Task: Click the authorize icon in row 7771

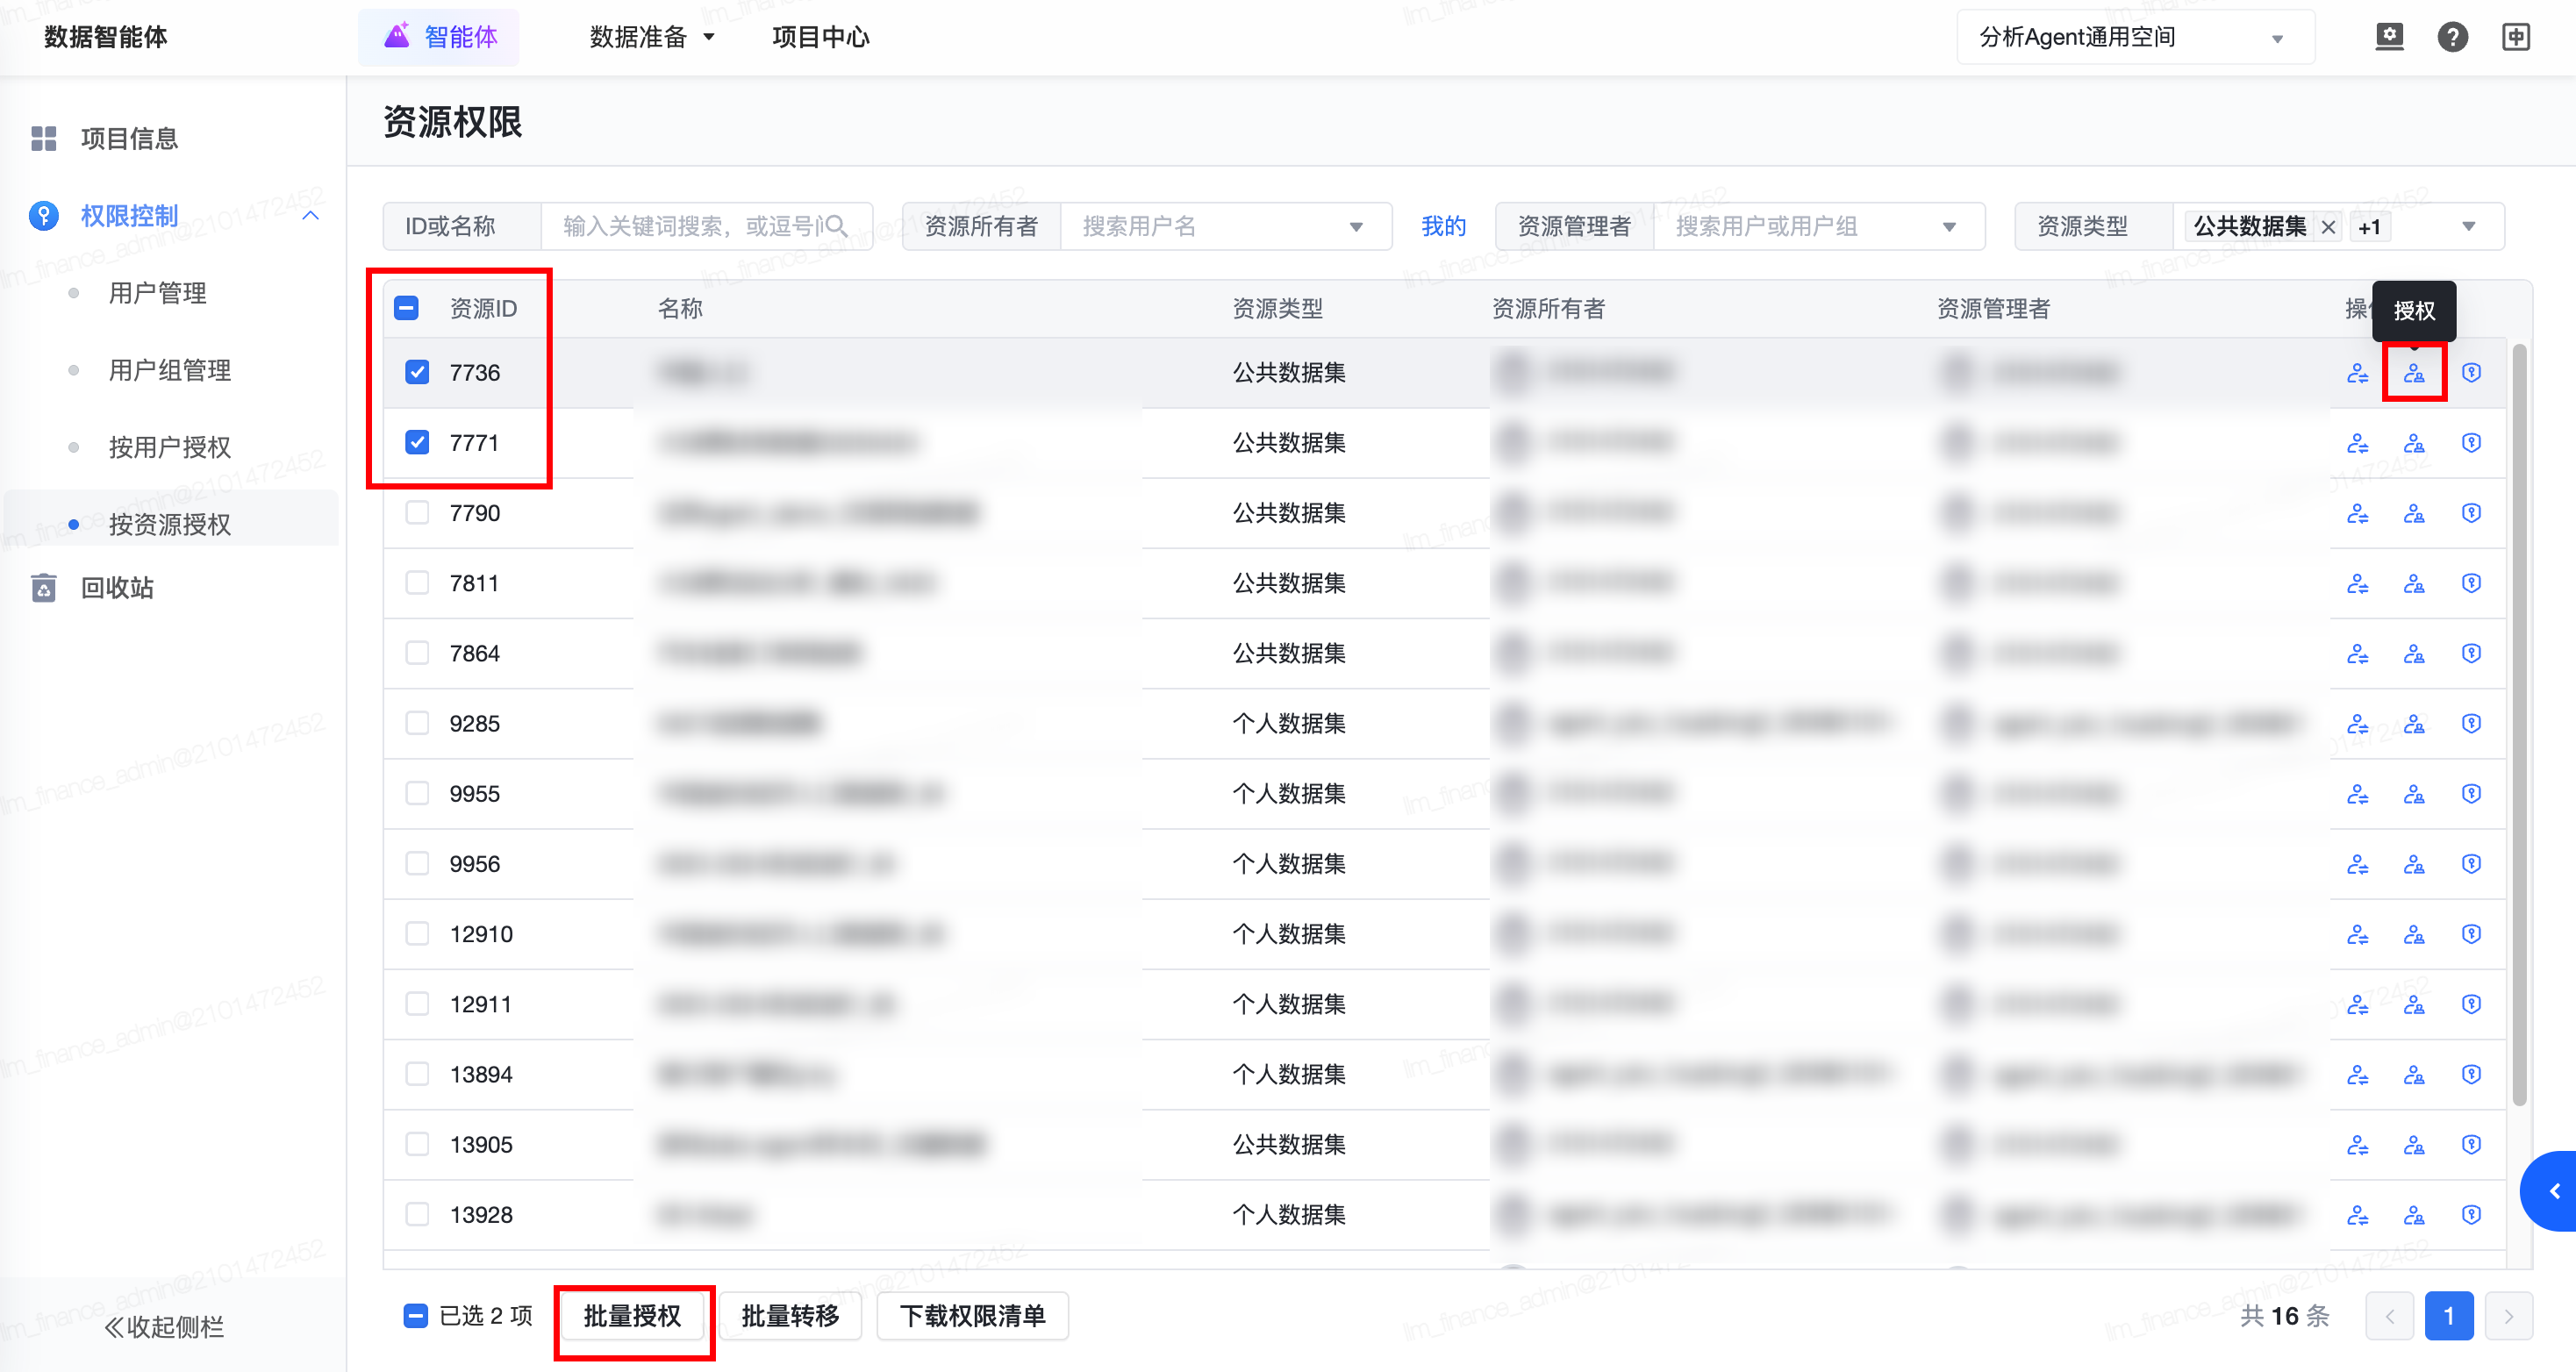Action: coord(2414,443)
